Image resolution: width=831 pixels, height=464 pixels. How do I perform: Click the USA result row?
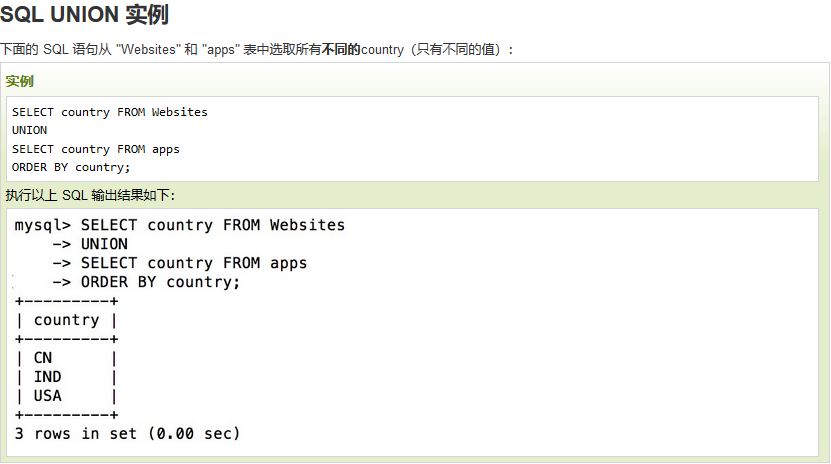[x=66, y=396]
